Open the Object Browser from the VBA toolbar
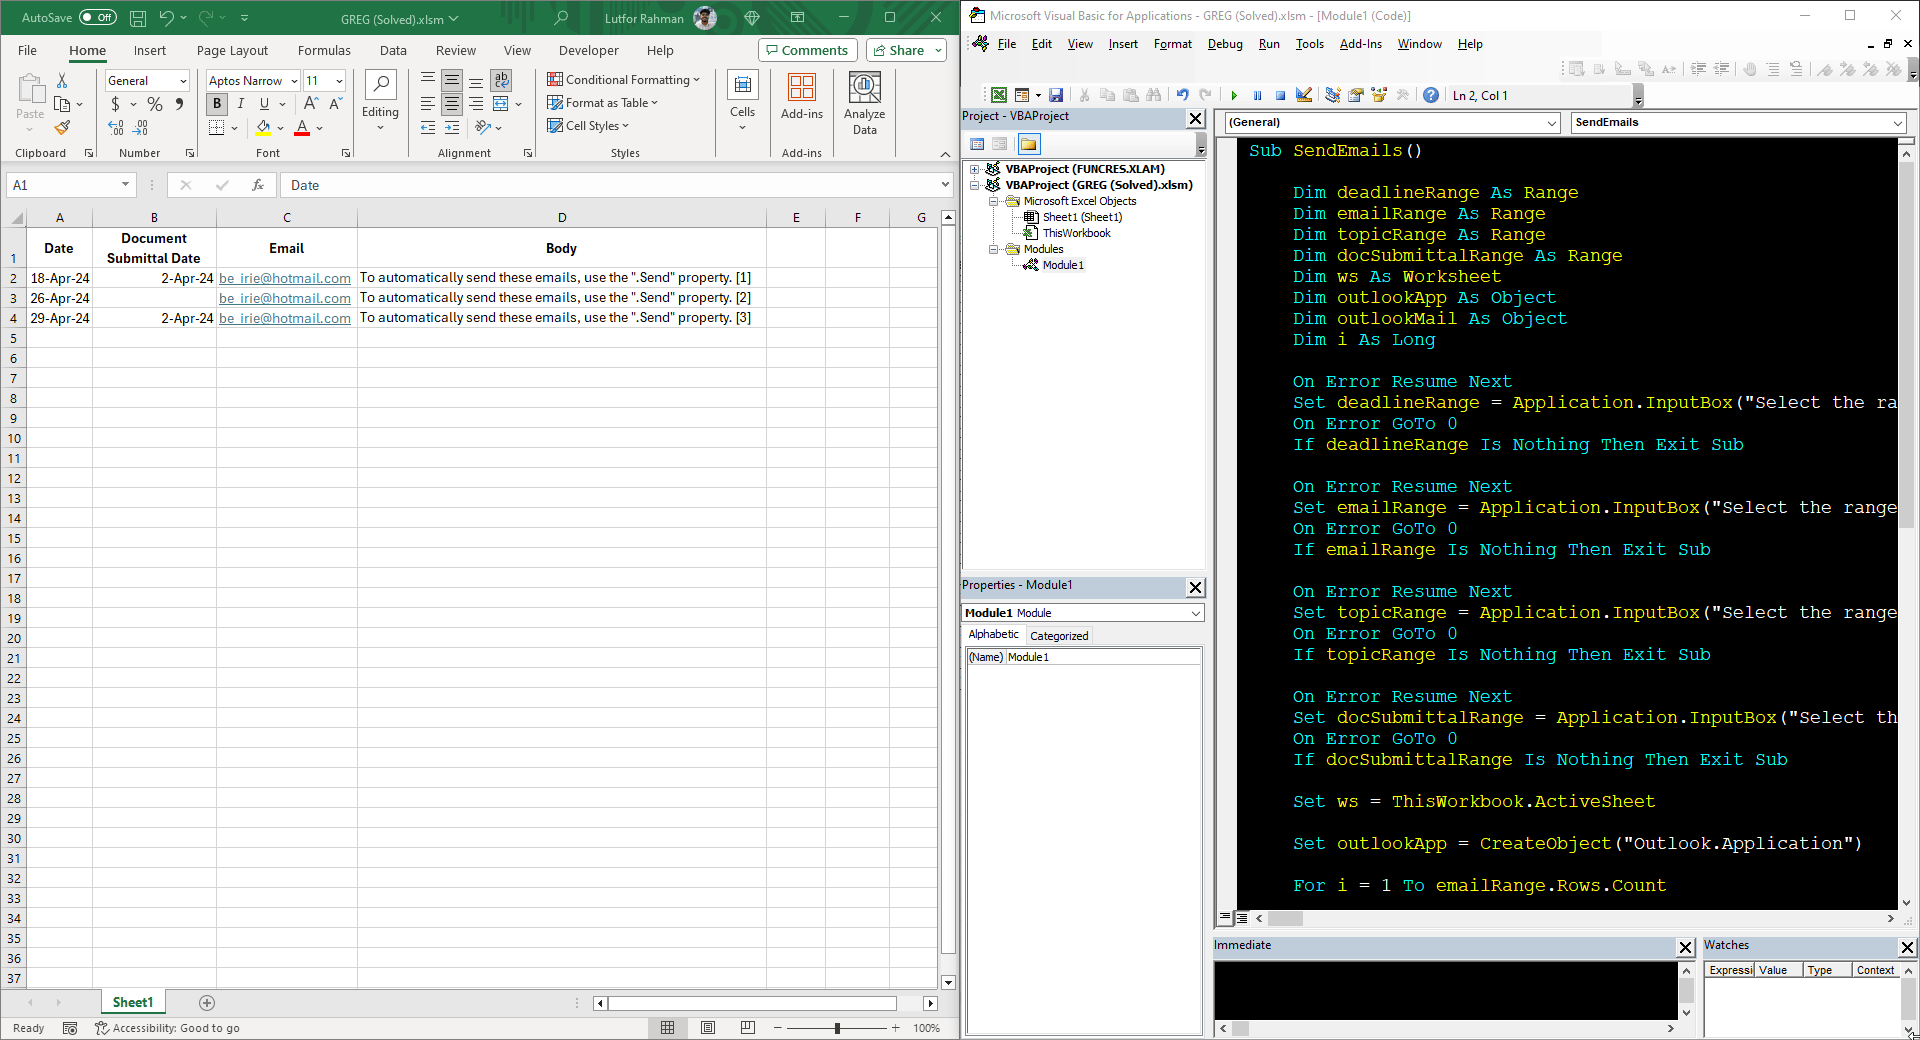 (1379, 95)
